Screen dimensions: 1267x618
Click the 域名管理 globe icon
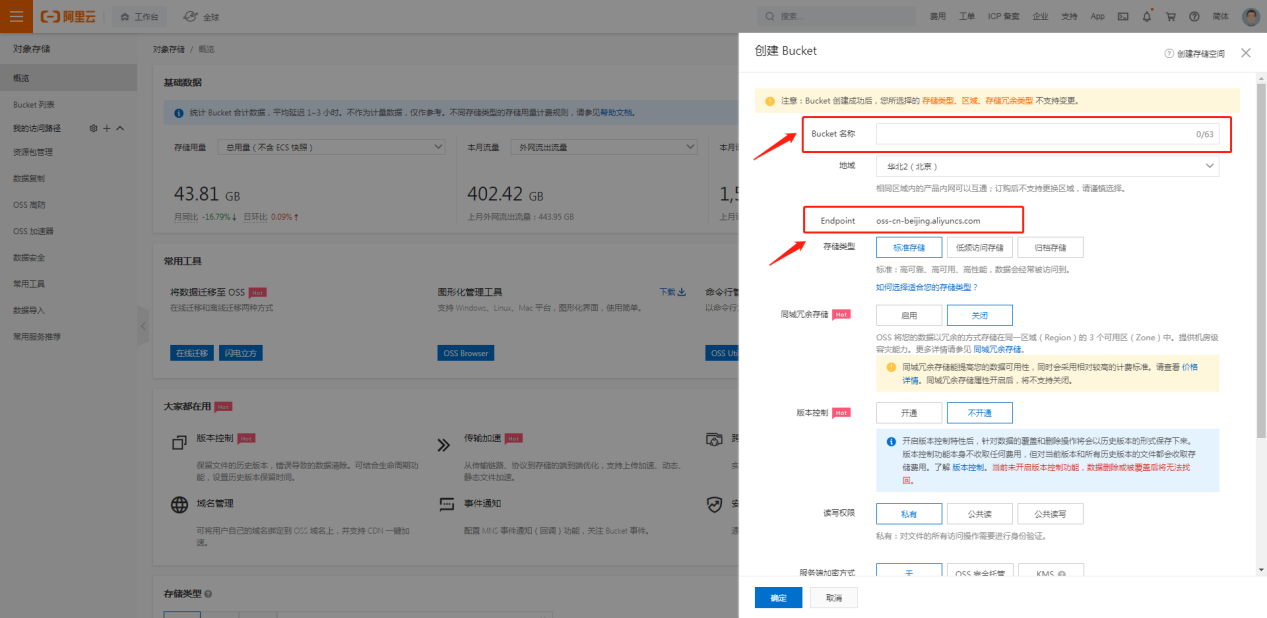pos(180,504)
